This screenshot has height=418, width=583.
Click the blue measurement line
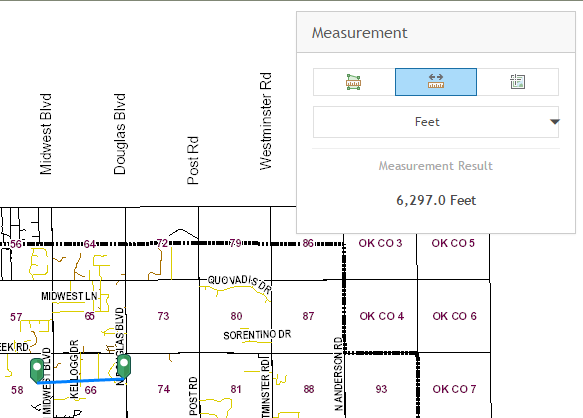pos(80,380)
